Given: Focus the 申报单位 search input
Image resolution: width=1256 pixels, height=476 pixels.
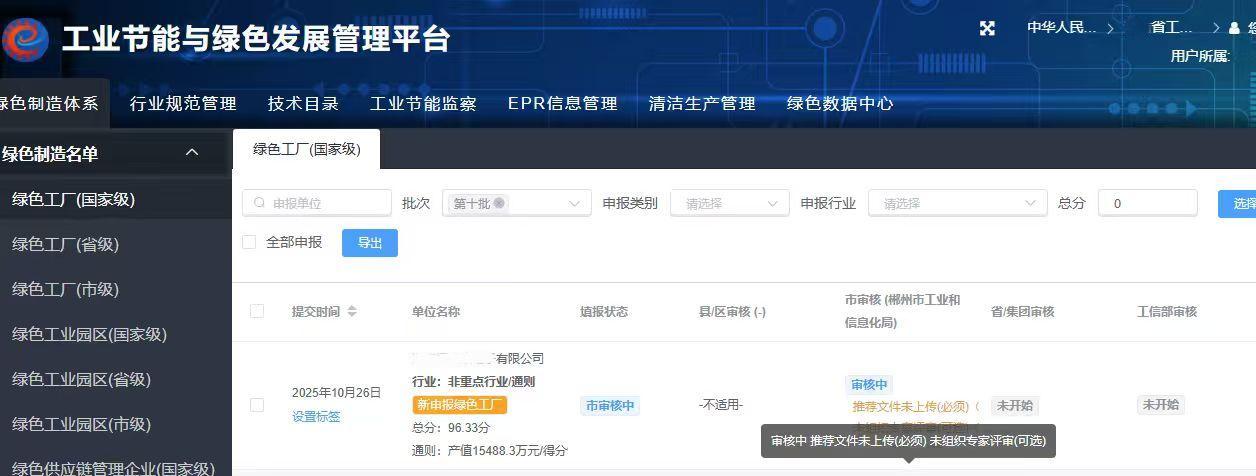Looking at the screenshot, I should coord(317,203).
